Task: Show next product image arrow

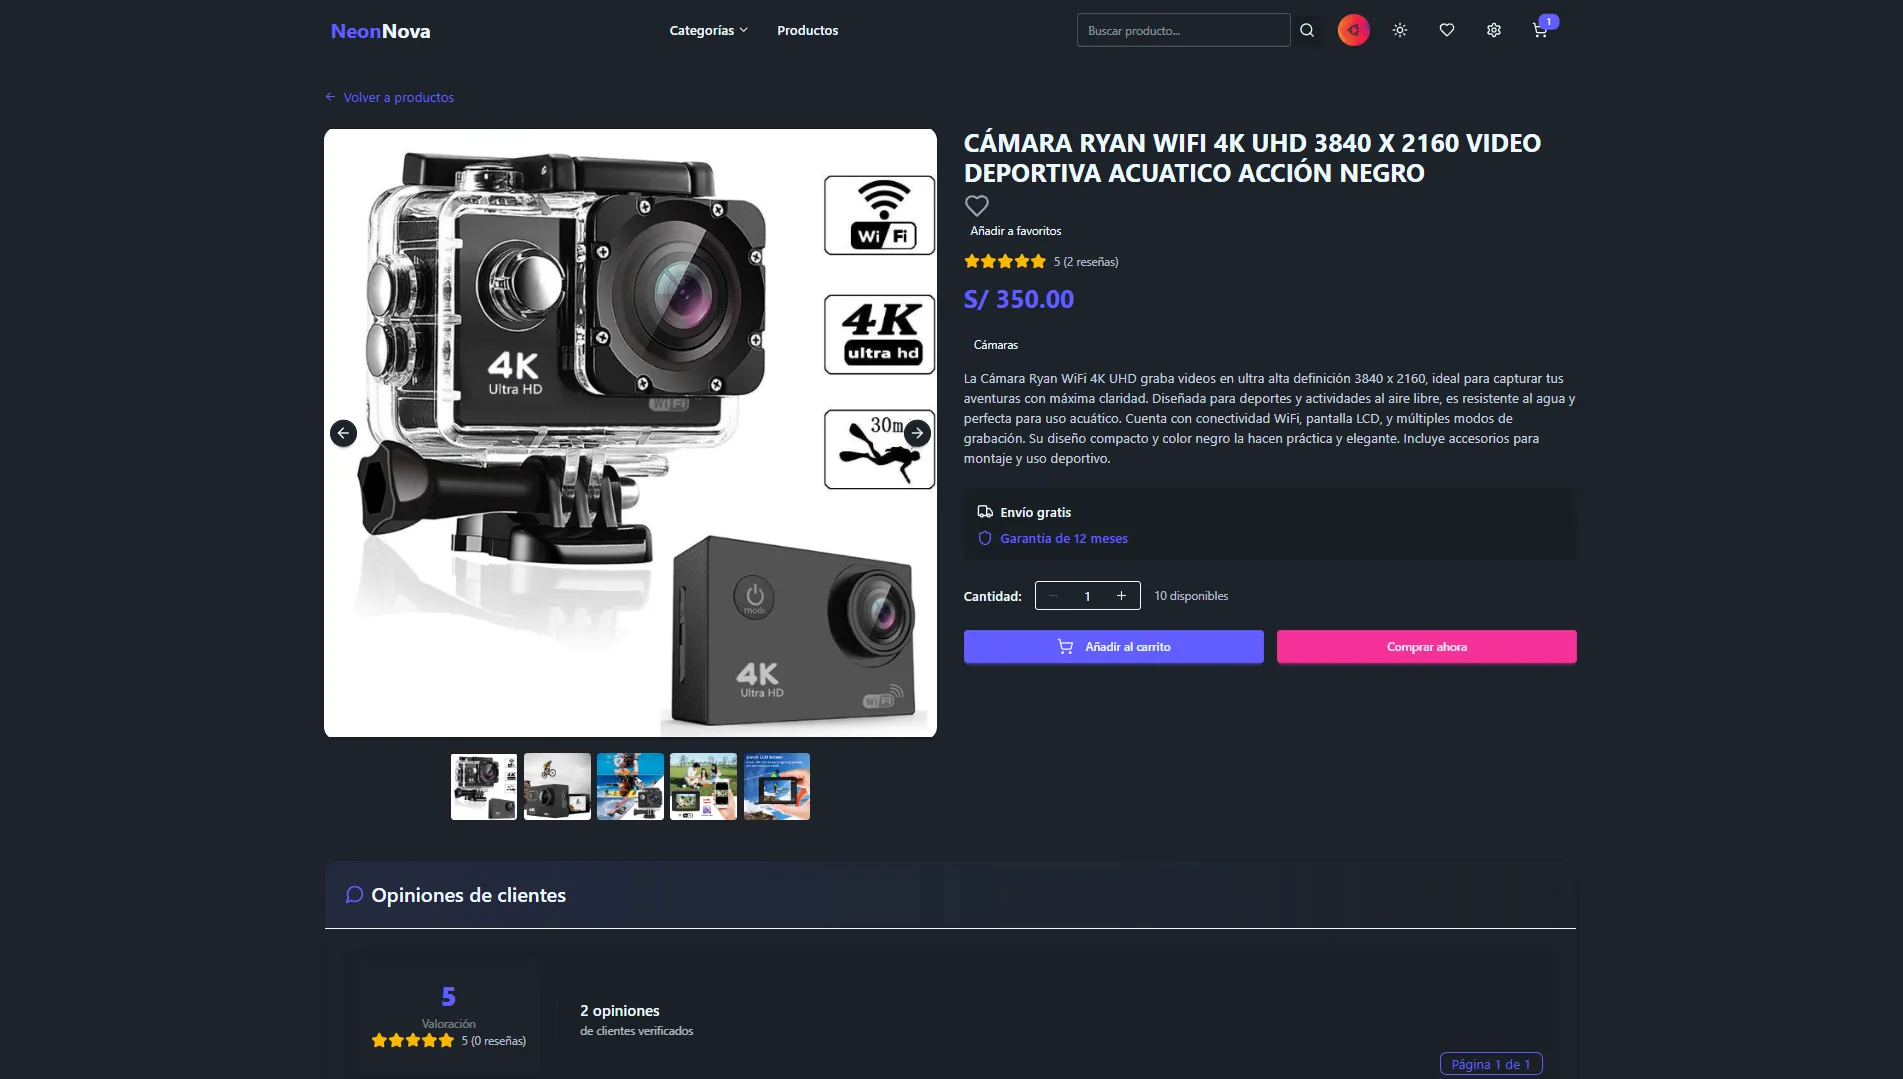Action: click(x=917, y=433)
